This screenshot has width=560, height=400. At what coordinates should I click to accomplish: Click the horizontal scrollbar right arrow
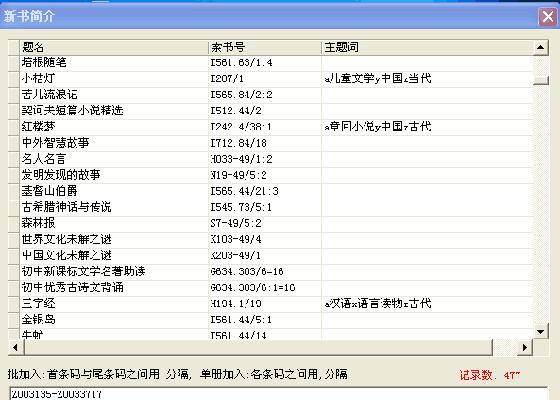525,347
